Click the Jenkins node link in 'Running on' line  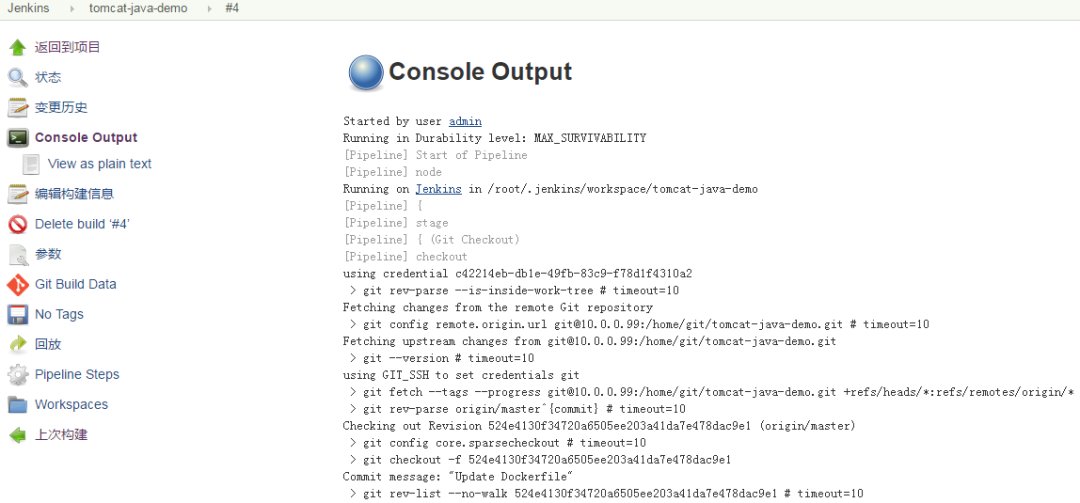(438, 189)
